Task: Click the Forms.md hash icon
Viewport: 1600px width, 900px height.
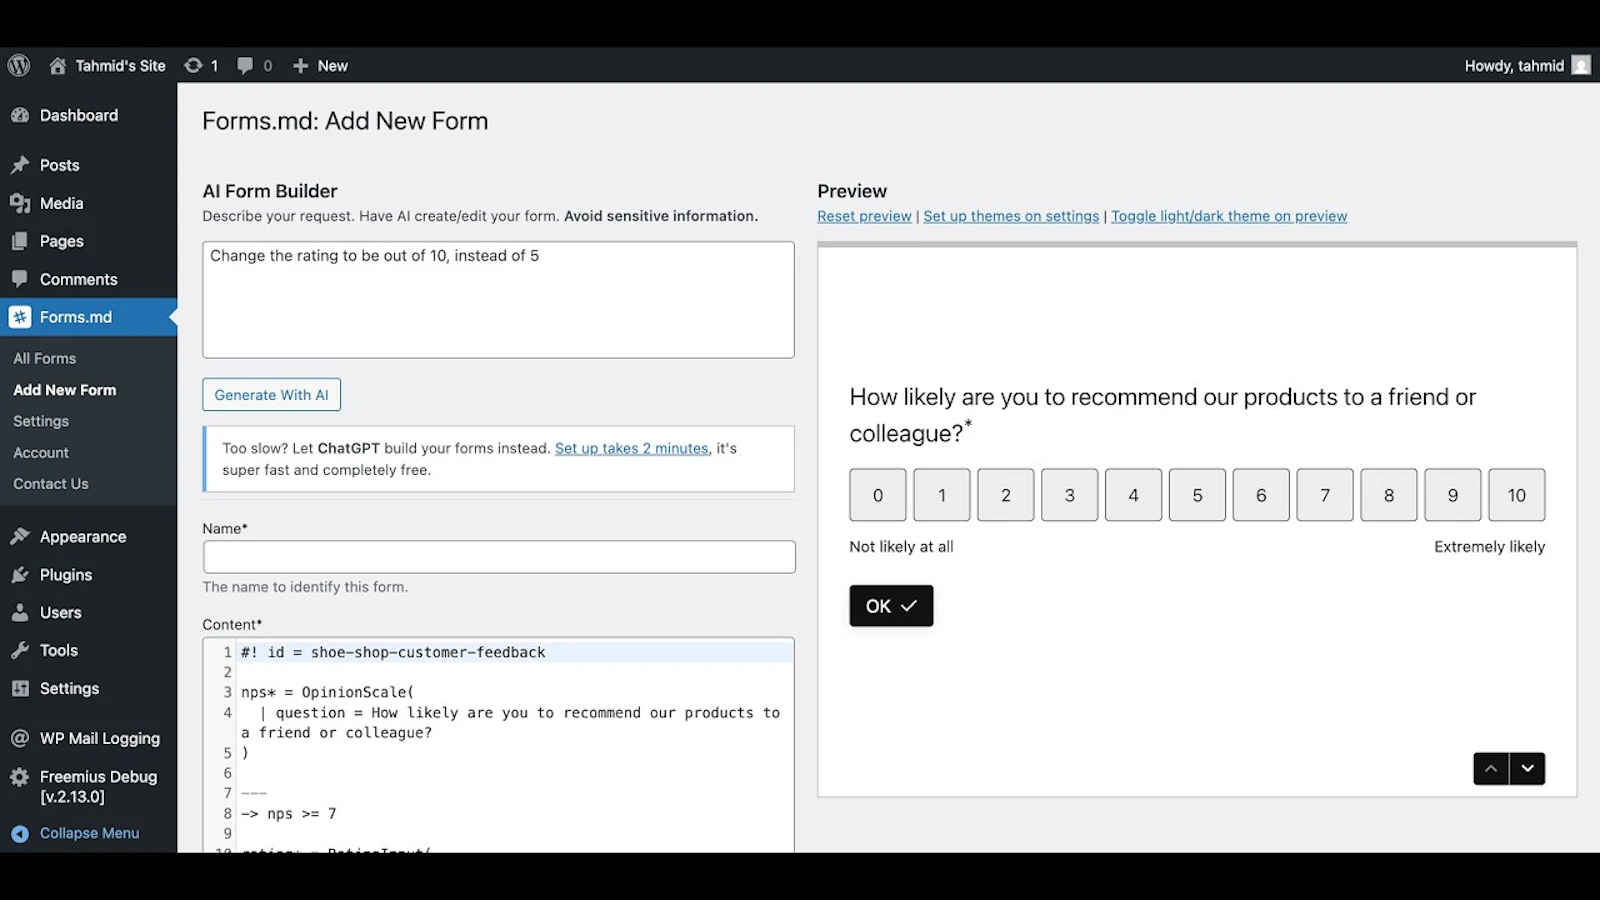Action: (20, 317)
